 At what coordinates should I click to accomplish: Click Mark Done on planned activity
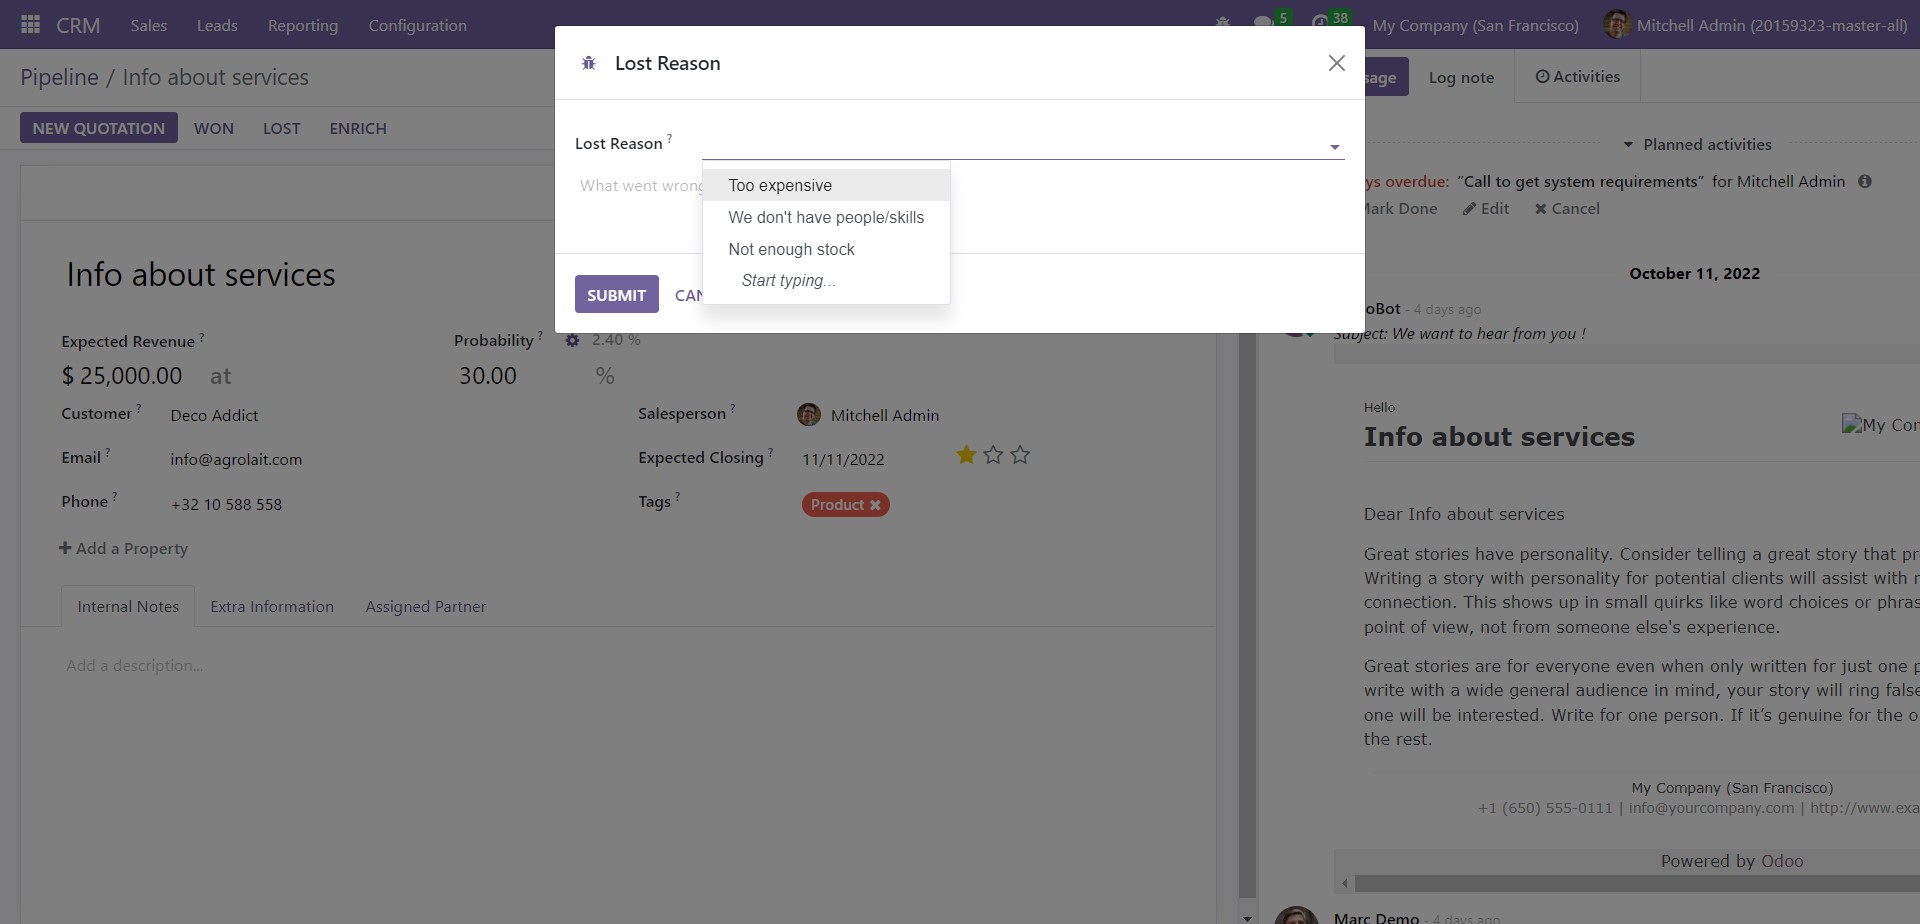[x=1400, y=208]
